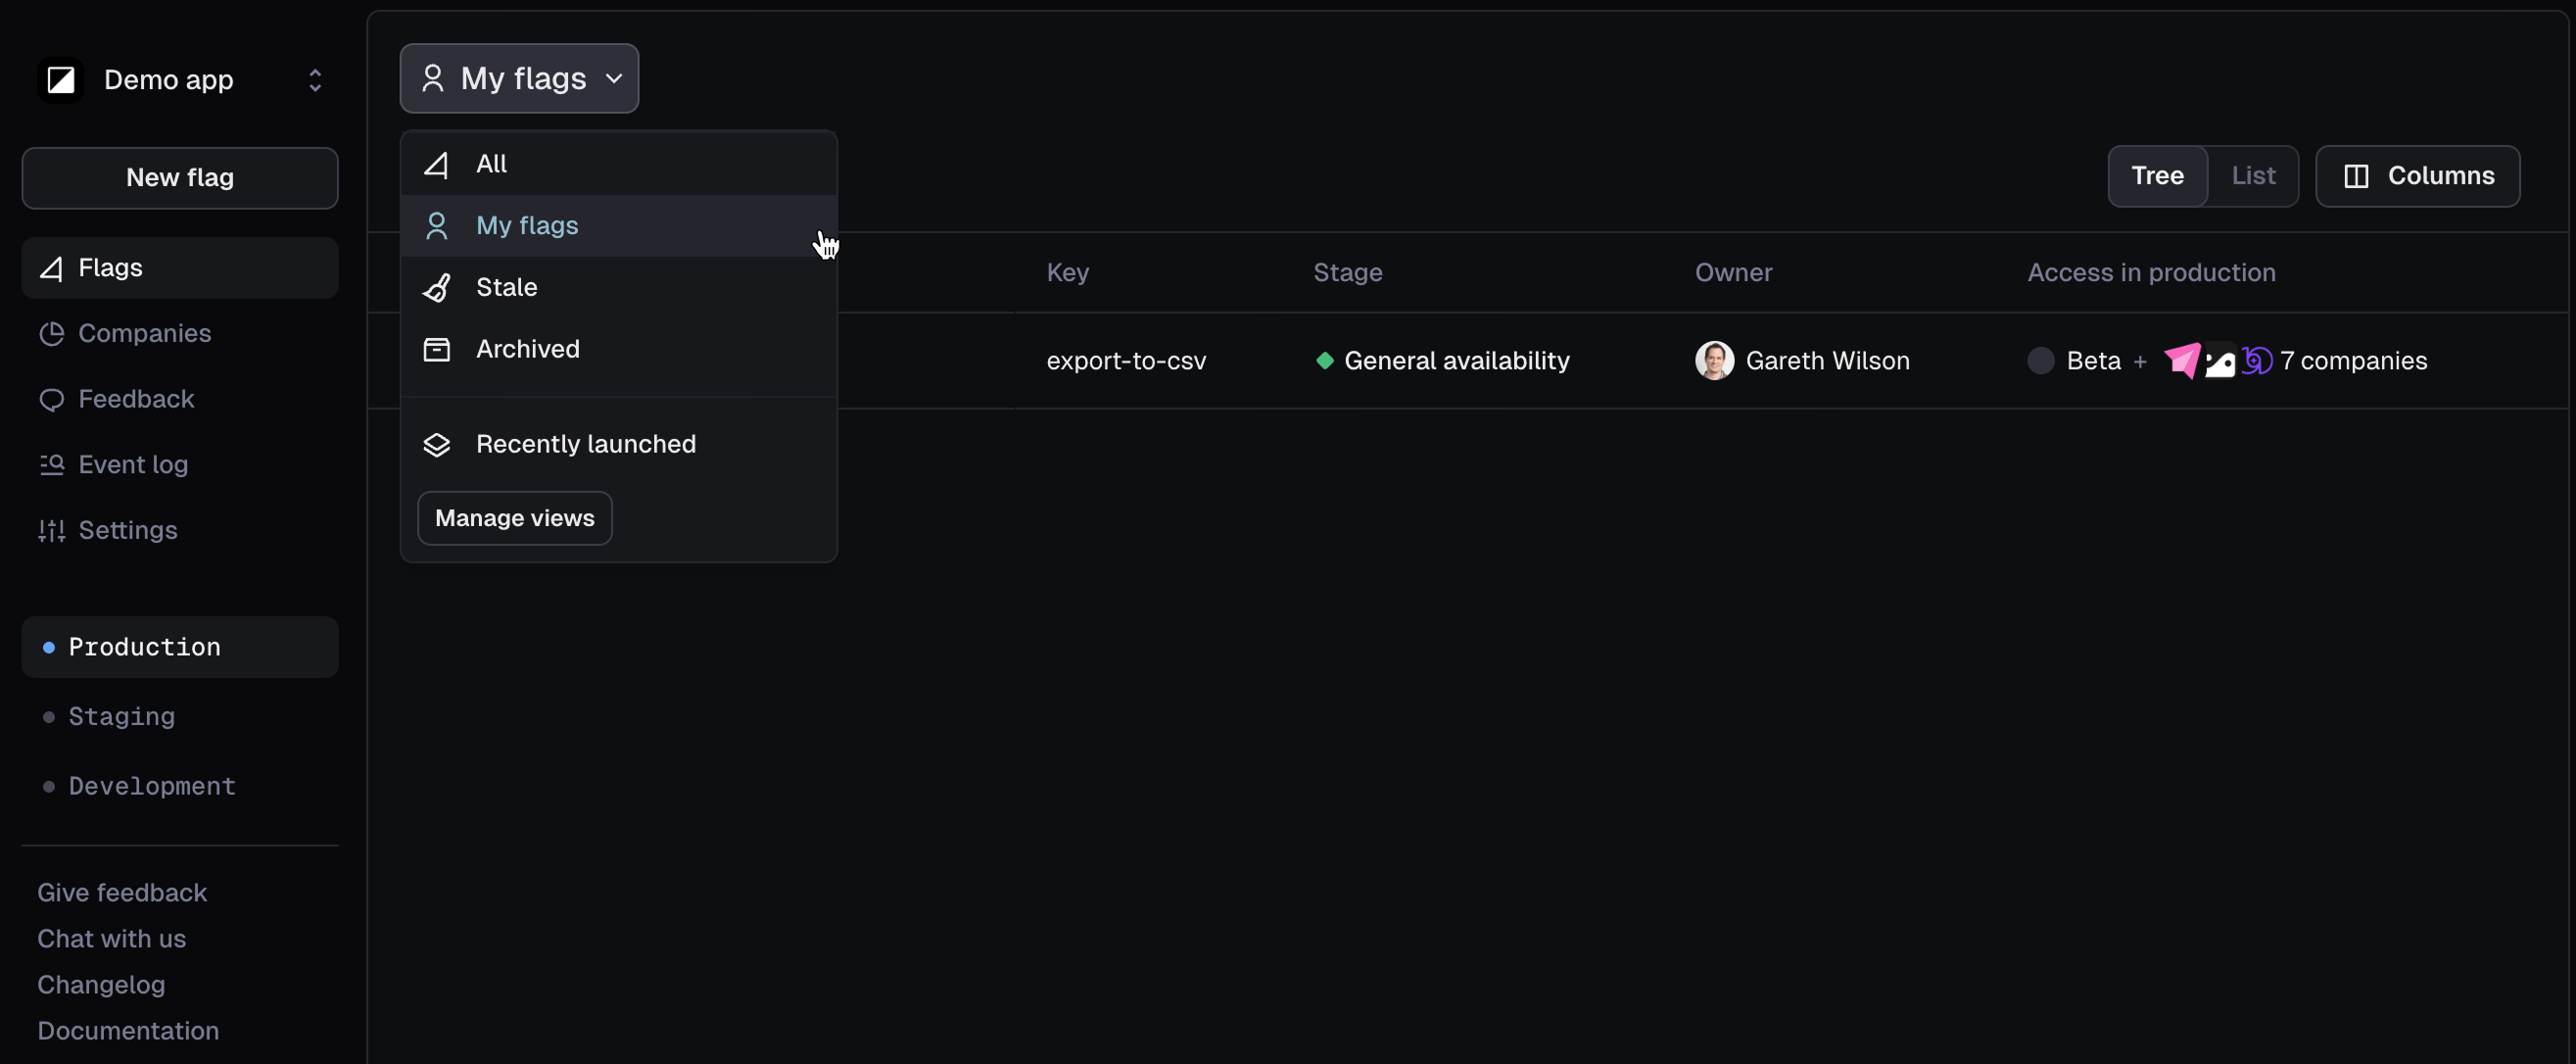Click the Give feedback link
Screen dimensions: 2576x1064
click(122, 893)
